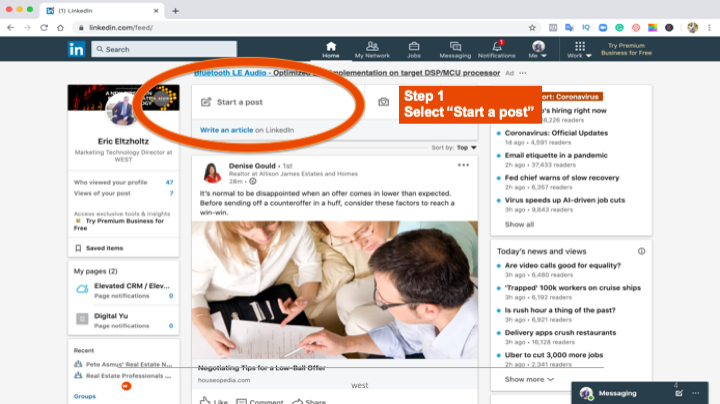
Task: Expand Show more in Today's news
Action: coord(529,379)
